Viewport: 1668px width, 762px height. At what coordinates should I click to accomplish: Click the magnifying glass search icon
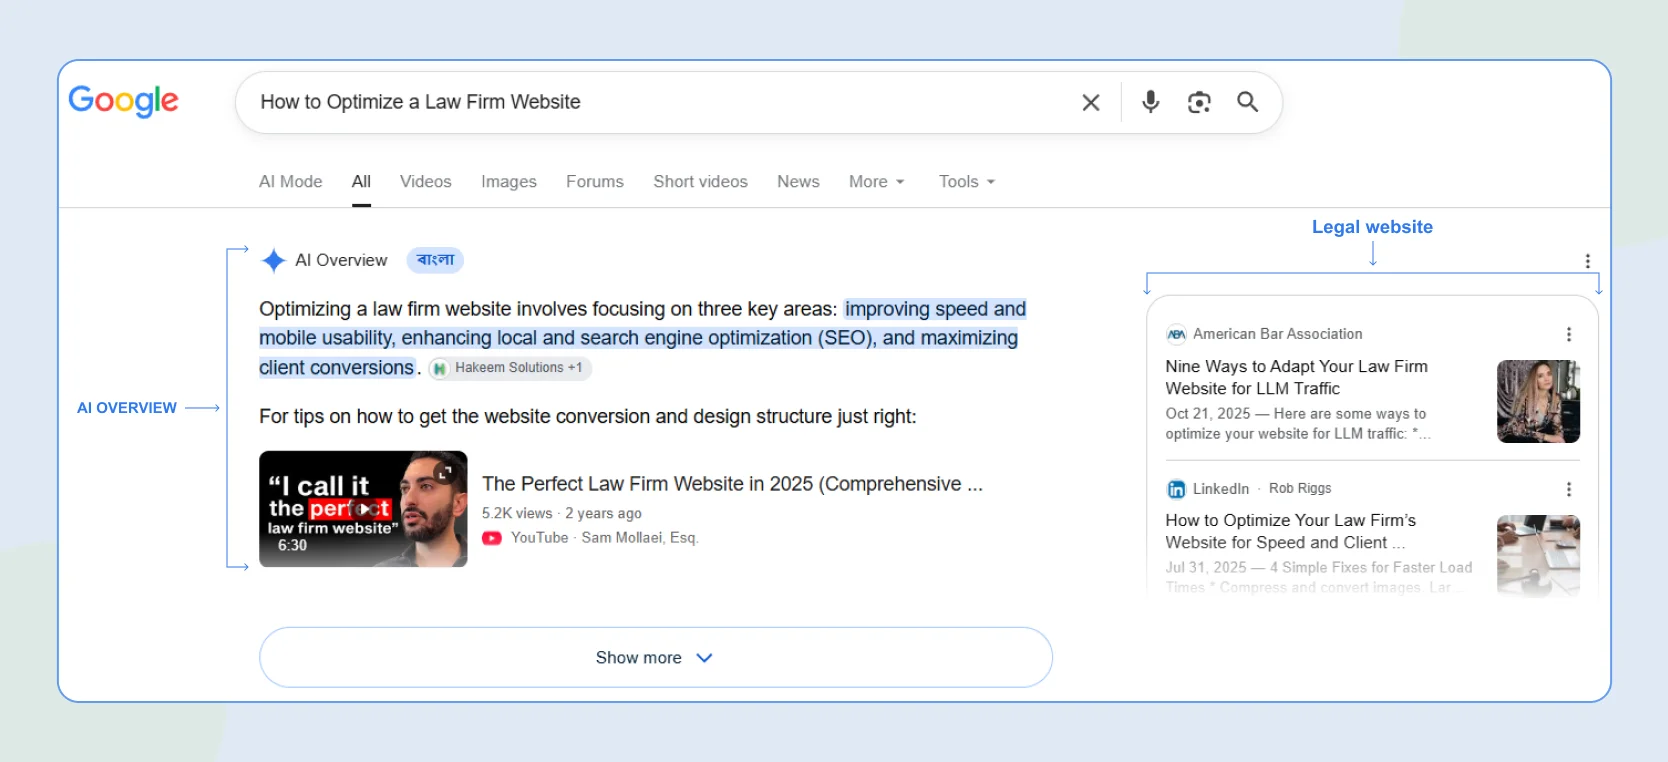(x=1247, y=101)
